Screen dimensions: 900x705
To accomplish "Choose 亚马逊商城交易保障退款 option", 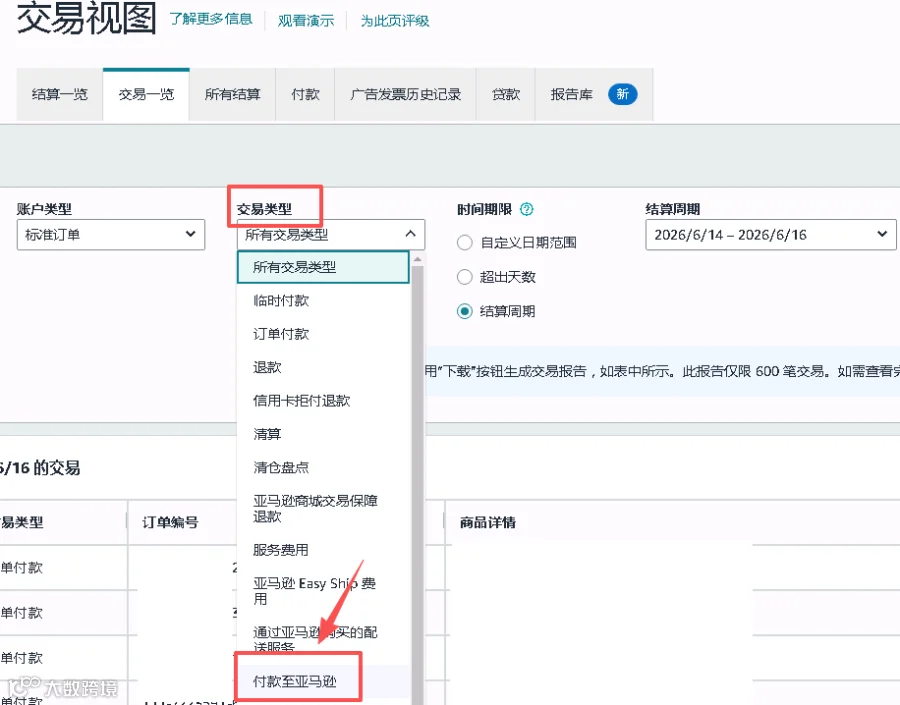I will [x=323, y=508].
